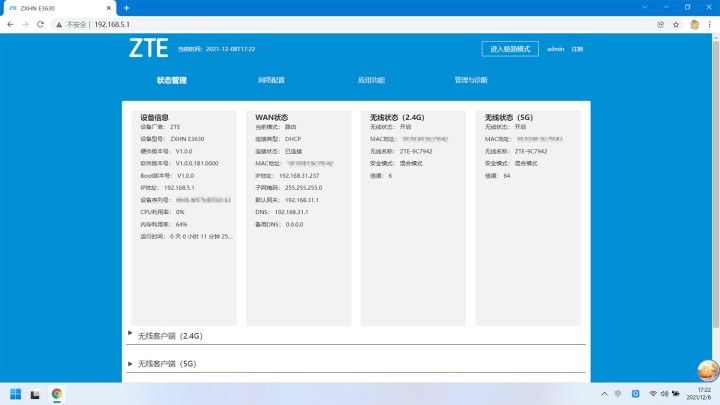Screen dimensions: 720x405
Task: Click software version V1.0.0.1B1.0000
Action: (x=197, y=163)
